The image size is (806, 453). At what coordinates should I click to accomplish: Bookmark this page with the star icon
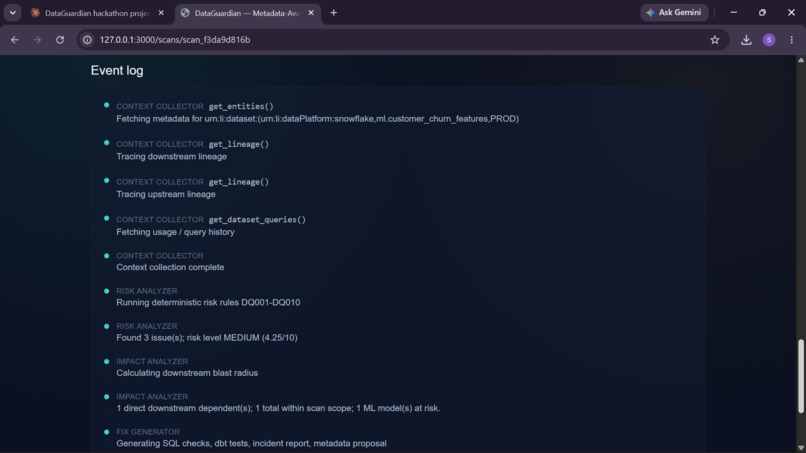tap(715, 40)
